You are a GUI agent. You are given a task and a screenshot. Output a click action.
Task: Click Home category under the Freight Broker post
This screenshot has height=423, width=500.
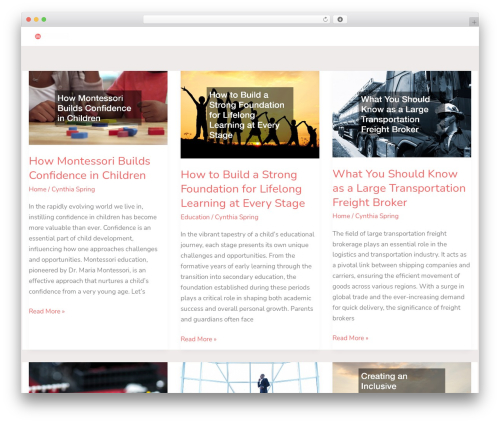click(341, 216)
